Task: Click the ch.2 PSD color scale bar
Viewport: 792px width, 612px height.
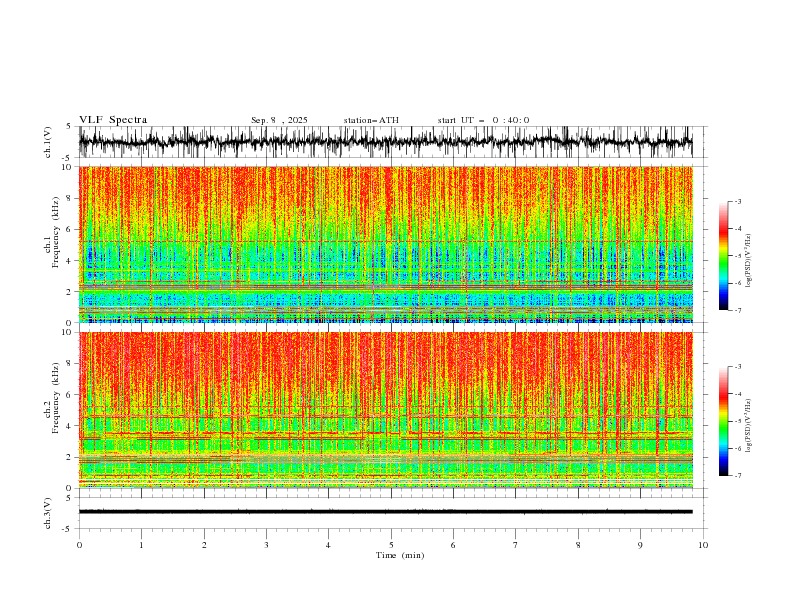Action: pos(723,421)
